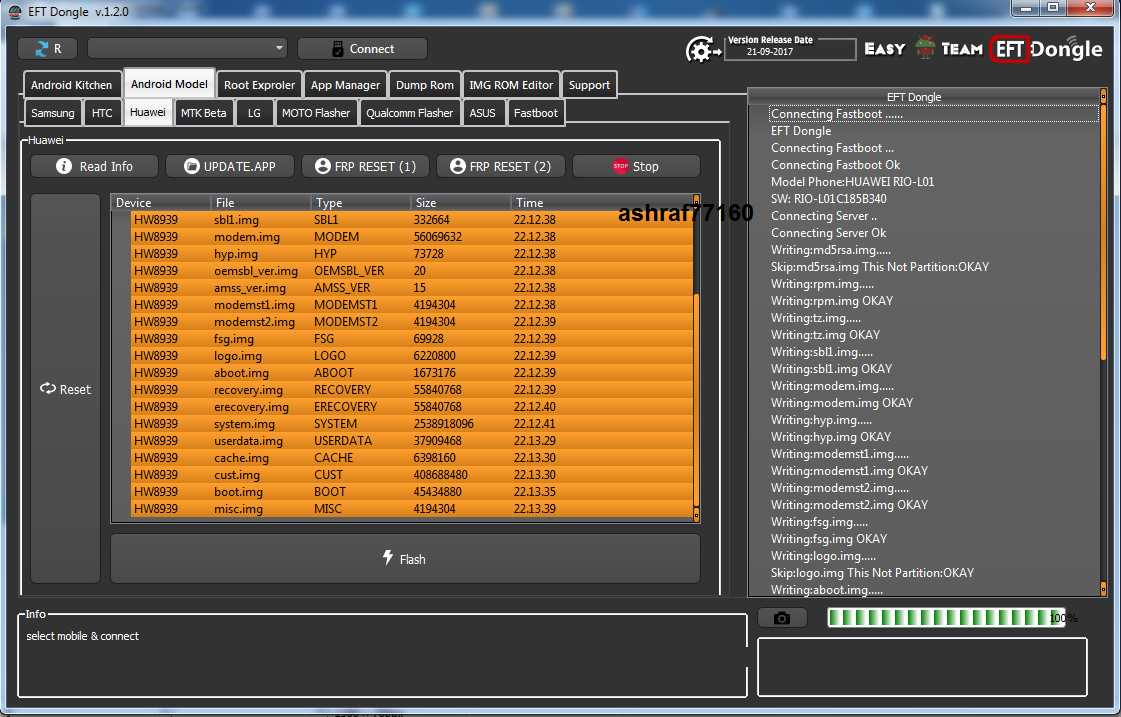Select the system.img row
Screen dimensions: 1121x717
pos(412,424)
